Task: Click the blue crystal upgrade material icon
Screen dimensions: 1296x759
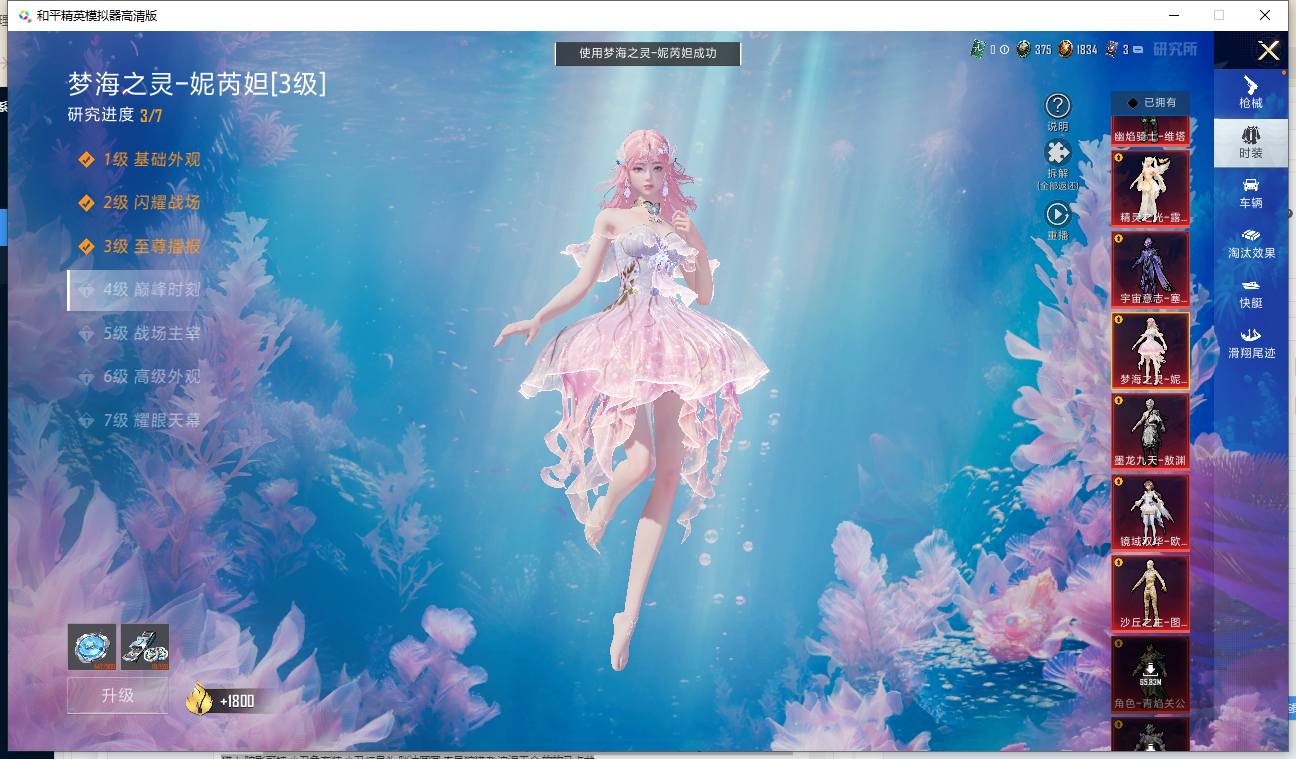Action: tap(92, 647)
